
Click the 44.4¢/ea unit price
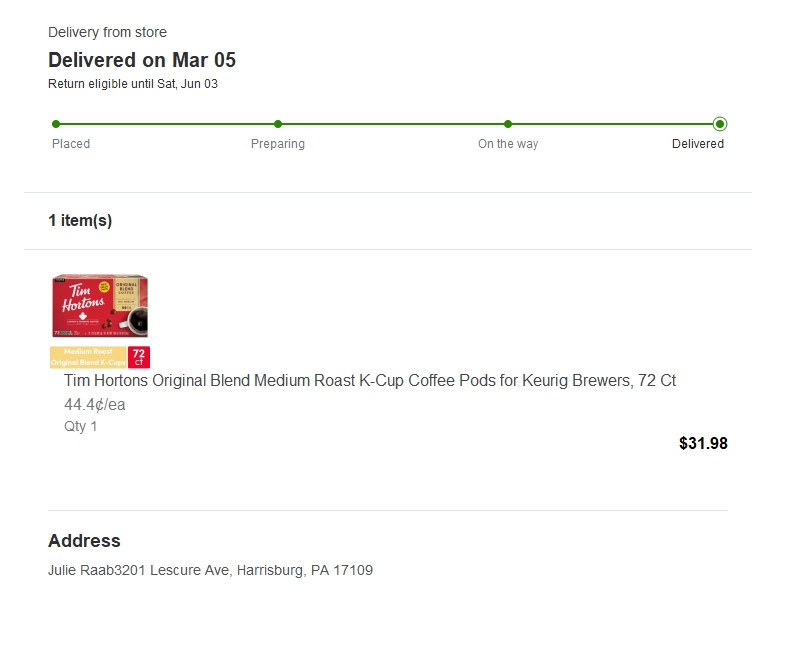[x=95, y=405]
